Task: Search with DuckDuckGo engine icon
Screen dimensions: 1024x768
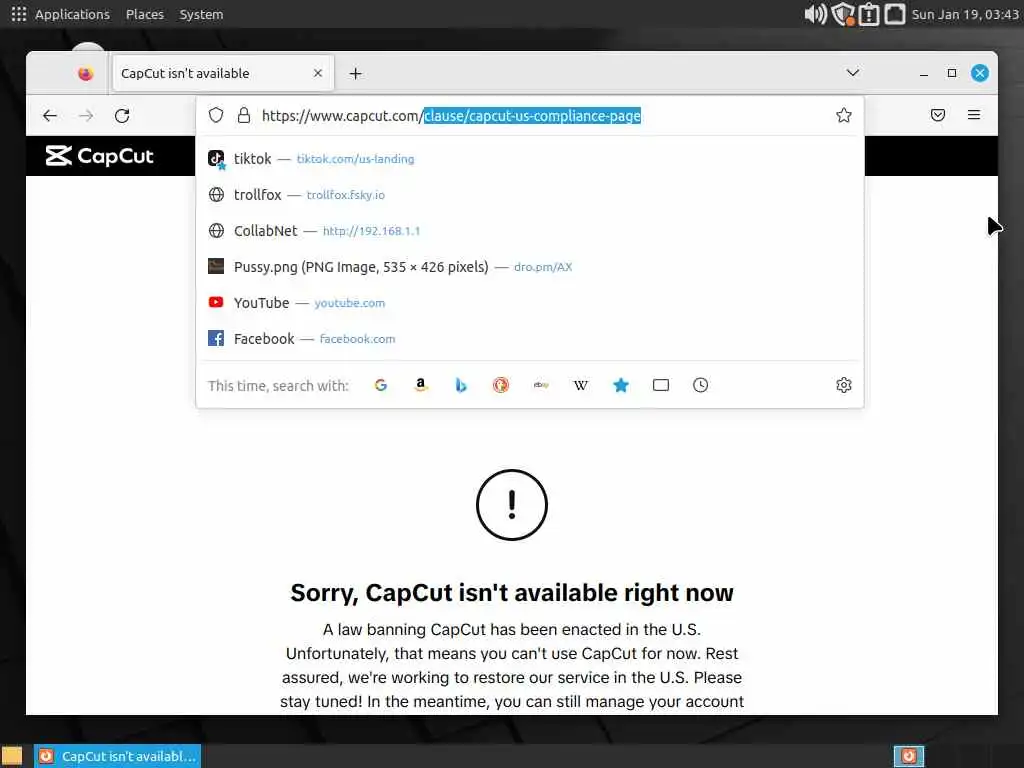Action: (x=501, y=385)
